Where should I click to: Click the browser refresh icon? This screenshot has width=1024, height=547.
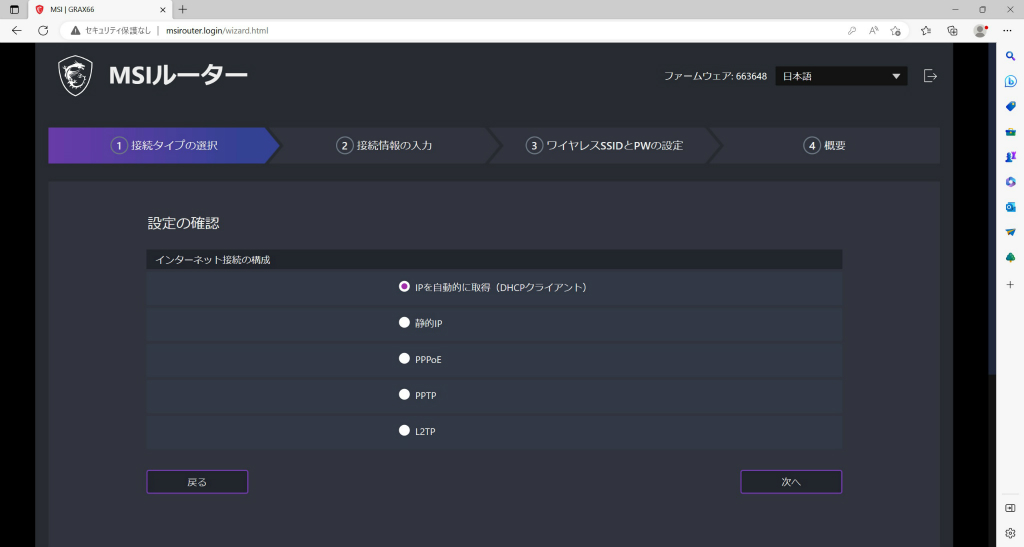pyautogui.click(x=43, y=31)
